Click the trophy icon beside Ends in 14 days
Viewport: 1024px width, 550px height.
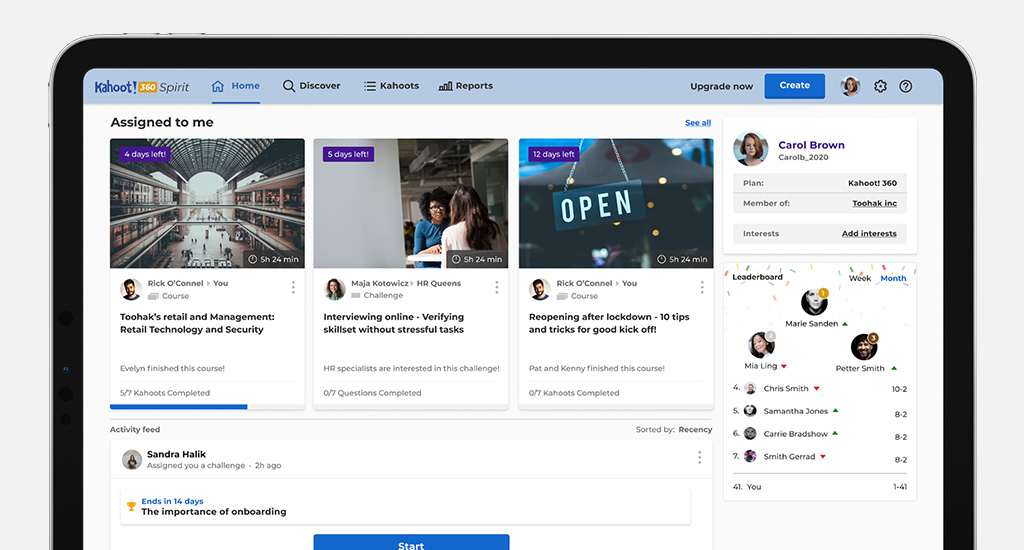pos(131,506)
